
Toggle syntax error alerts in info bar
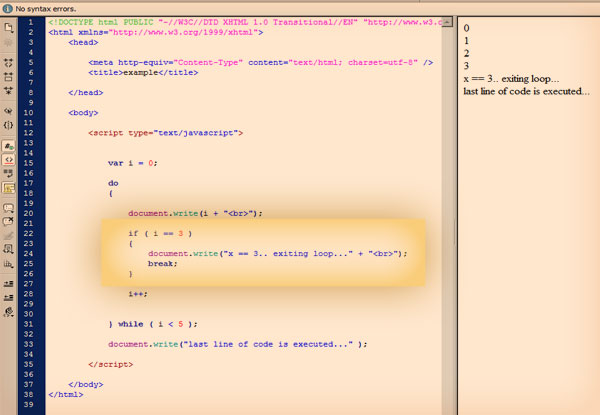8,188
